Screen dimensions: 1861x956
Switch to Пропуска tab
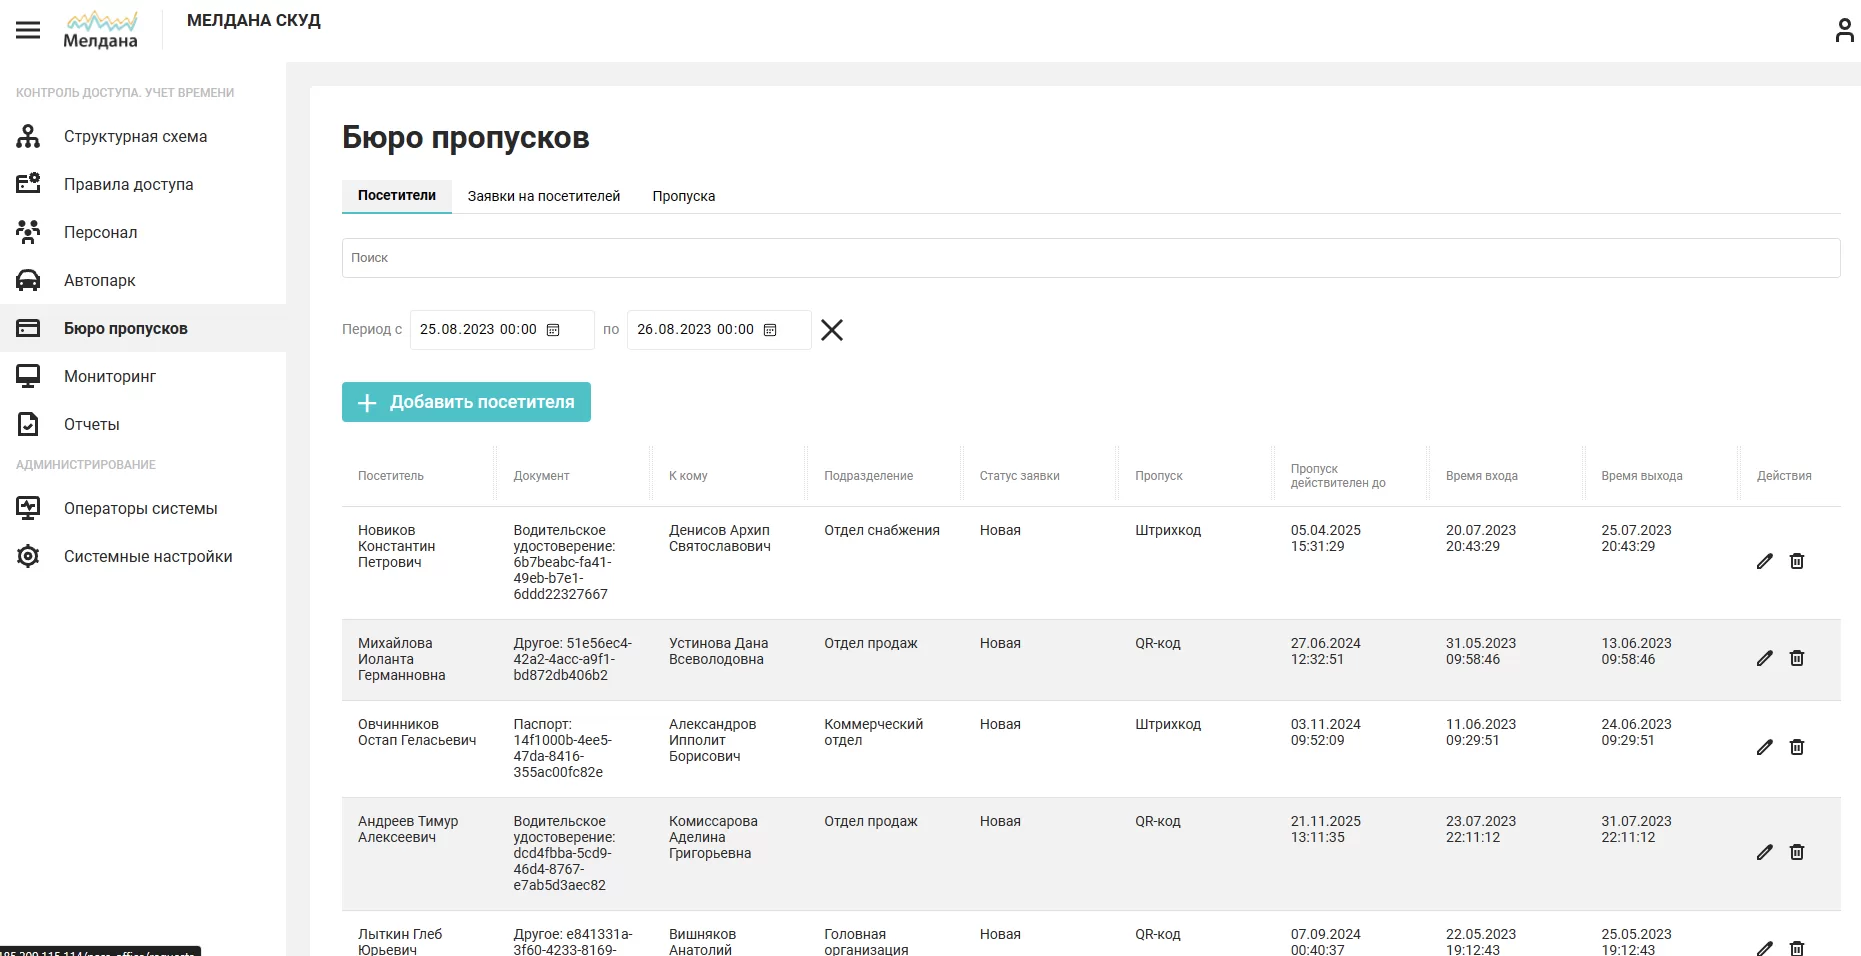[x=684, y=196]
